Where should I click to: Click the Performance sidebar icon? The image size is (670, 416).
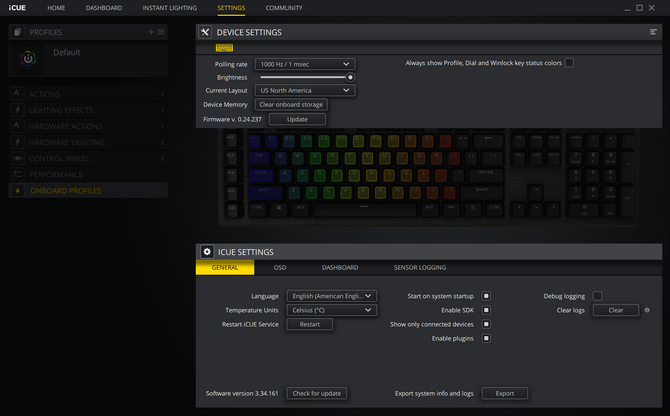(x=17, y=174)
